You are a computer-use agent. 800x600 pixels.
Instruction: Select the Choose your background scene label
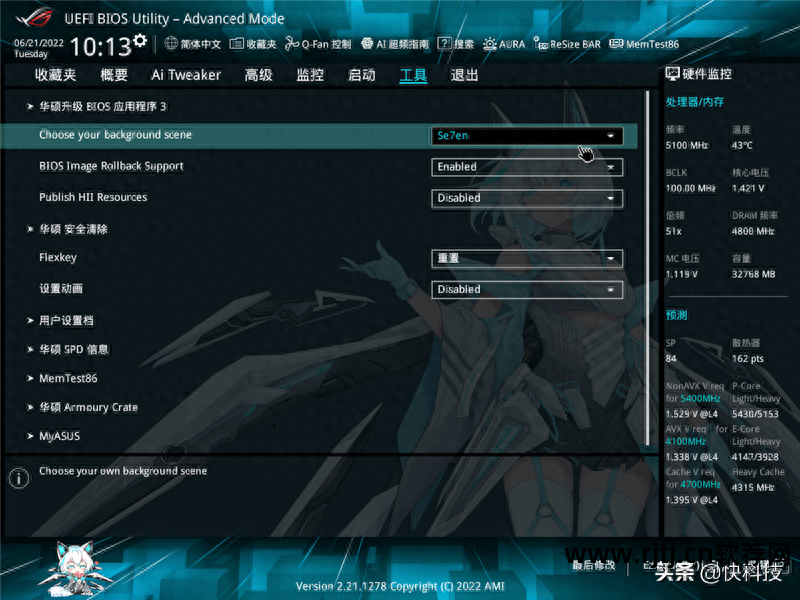[115, 135]
